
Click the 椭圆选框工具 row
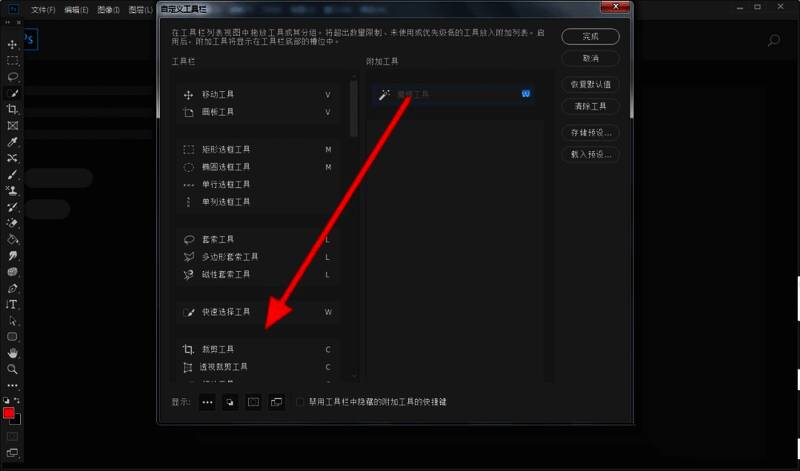coord(257,167)
